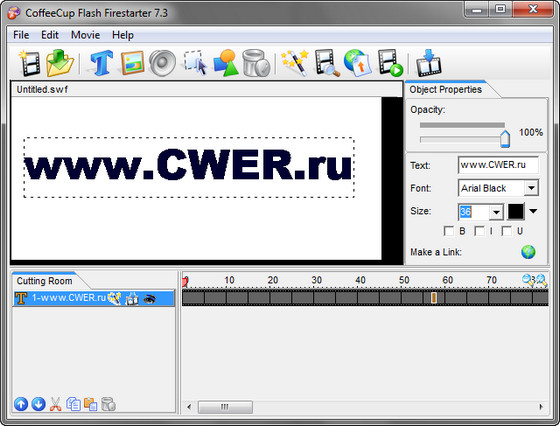Open the Edit menu
560x426 pixels.
50,35
